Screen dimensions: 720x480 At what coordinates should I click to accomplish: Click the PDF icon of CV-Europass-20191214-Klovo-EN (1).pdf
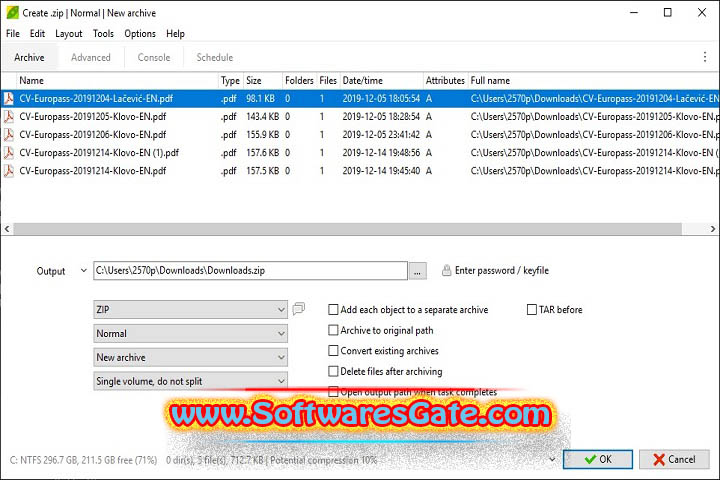coord(9,152)
